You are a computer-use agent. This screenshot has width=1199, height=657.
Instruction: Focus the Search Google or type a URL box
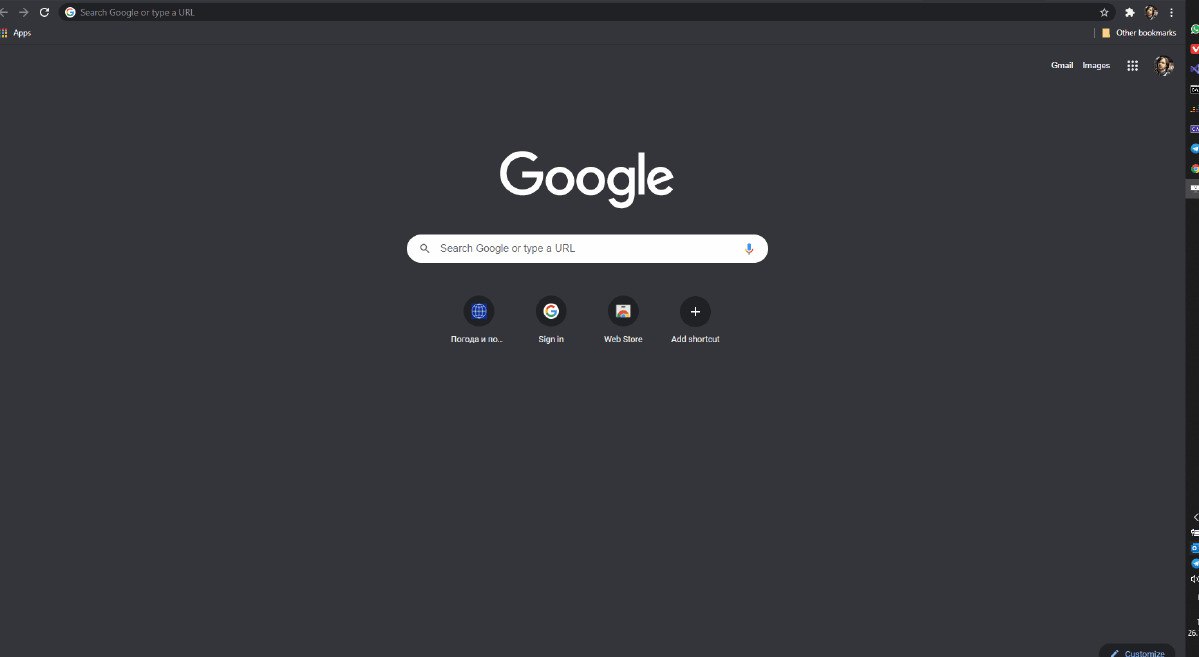[587, 249]
